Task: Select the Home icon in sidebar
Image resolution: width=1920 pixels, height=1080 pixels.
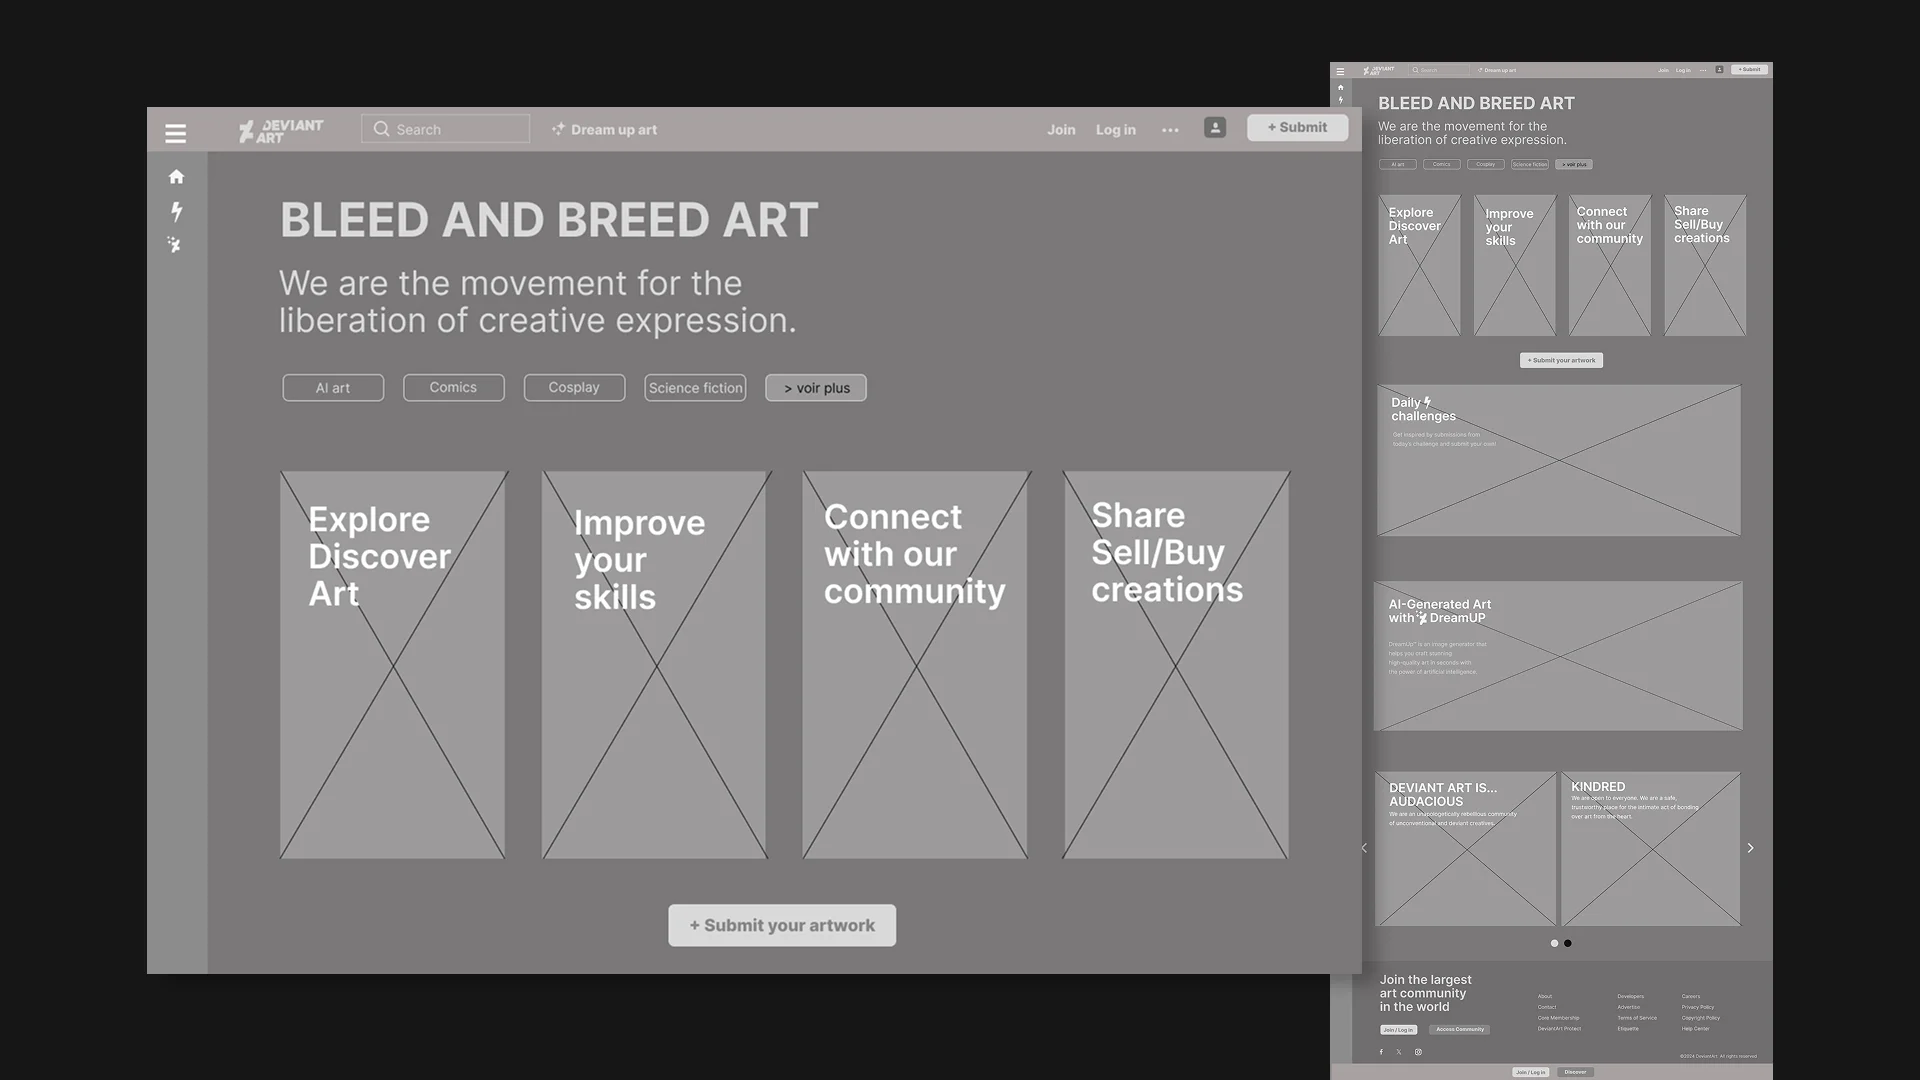Action: tap(176, 176)
